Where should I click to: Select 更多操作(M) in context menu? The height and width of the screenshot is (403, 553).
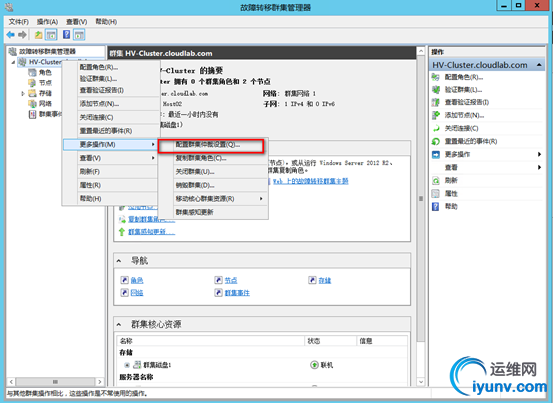click(x=110, y=145)
